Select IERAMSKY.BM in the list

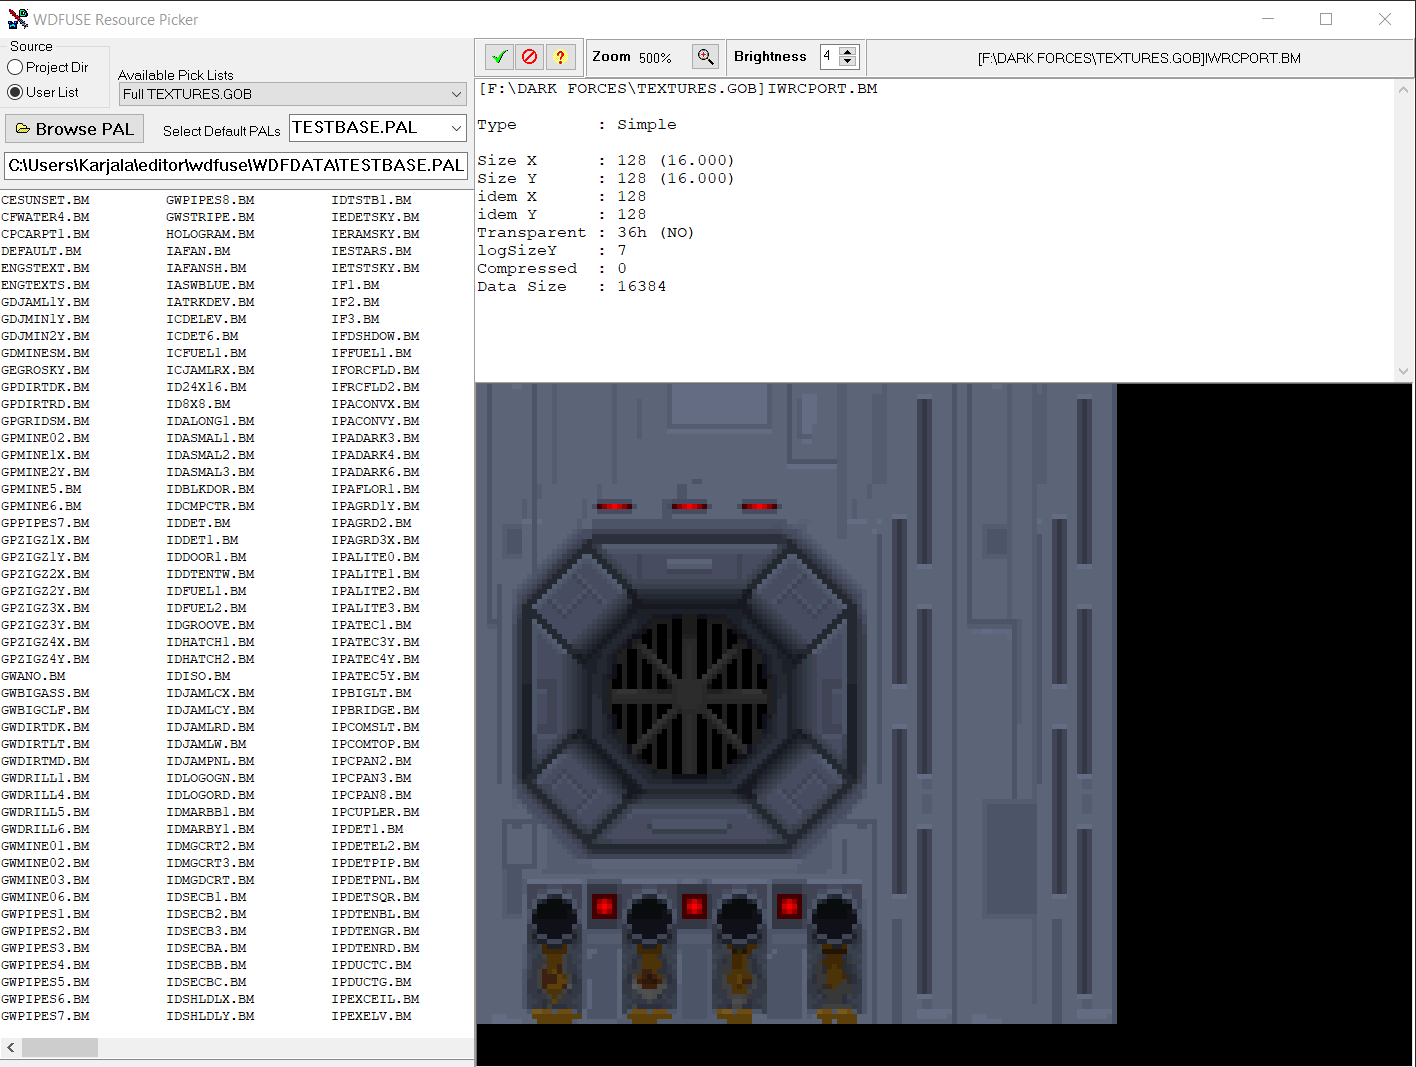pos(375,234)
